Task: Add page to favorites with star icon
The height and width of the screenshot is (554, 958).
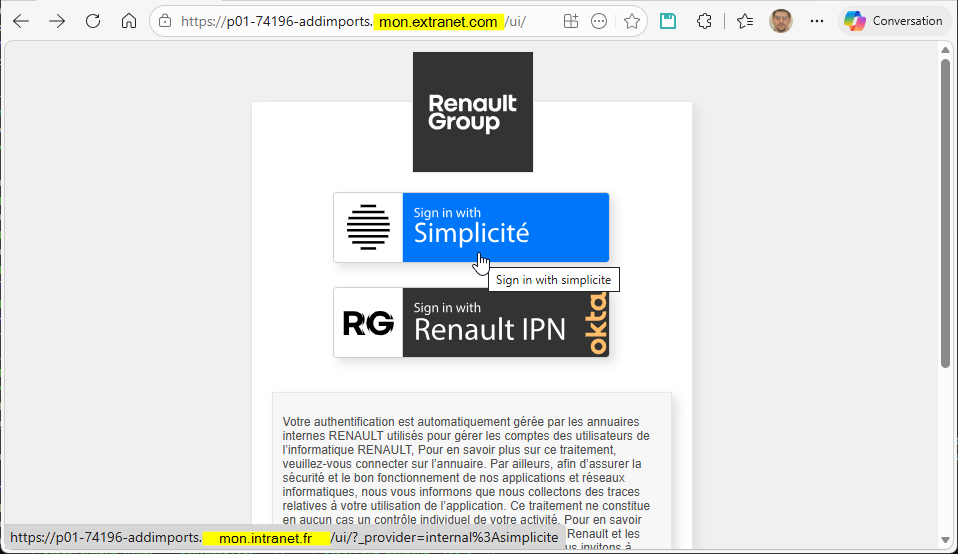Action: (x=632, y=21)
